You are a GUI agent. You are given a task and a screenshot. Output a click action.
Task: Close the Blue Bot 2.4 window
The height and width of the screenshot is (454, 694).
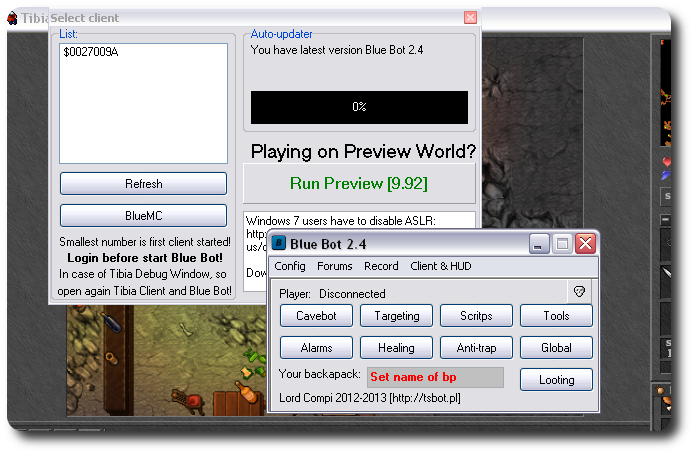585,243
